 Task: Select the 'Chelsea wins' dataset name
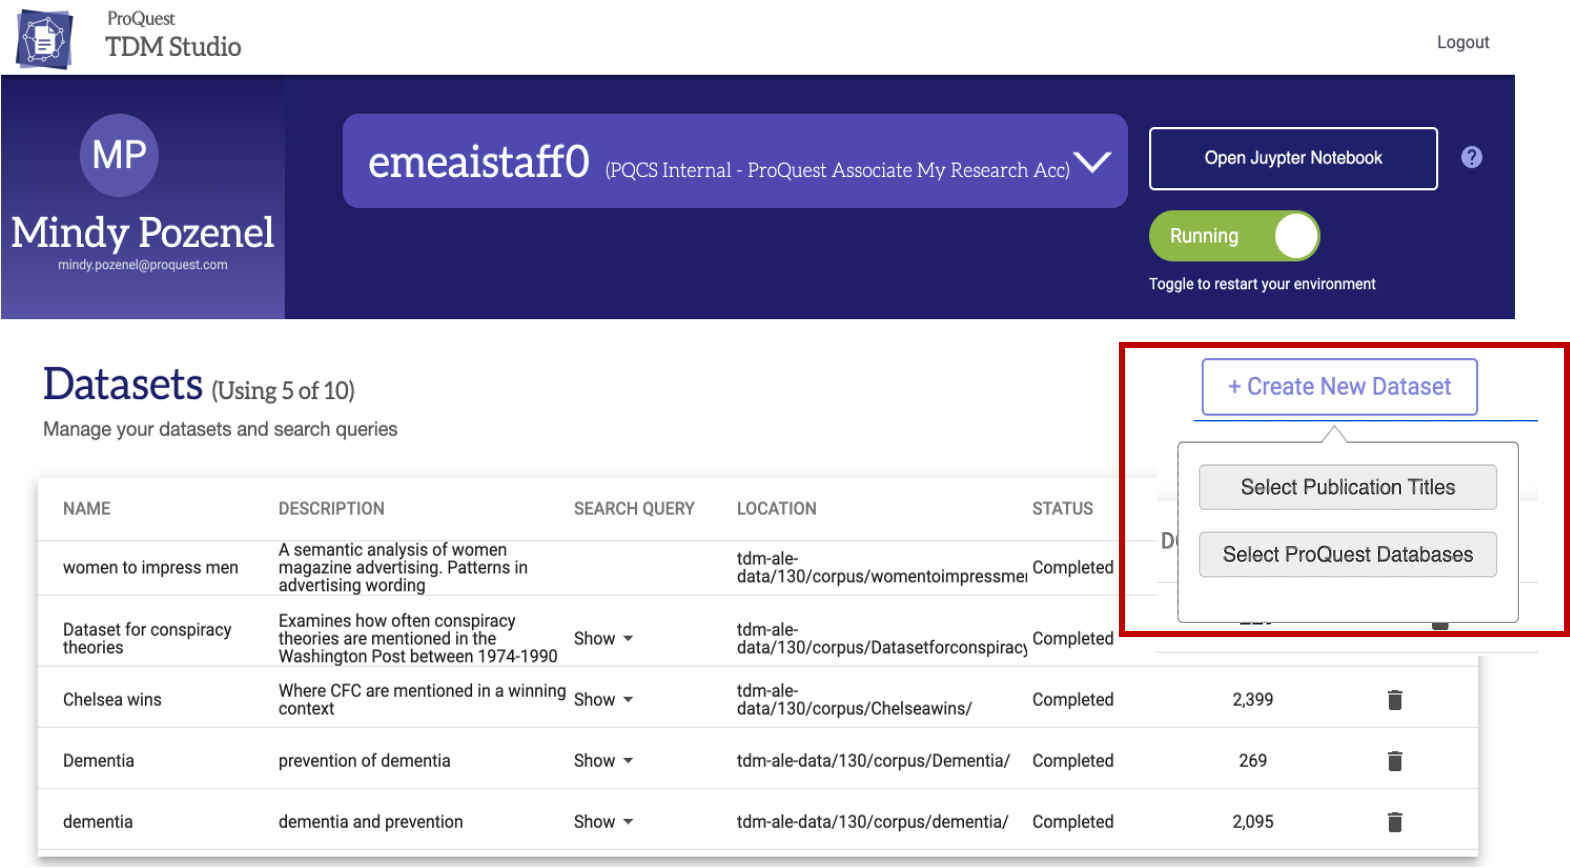112,700
